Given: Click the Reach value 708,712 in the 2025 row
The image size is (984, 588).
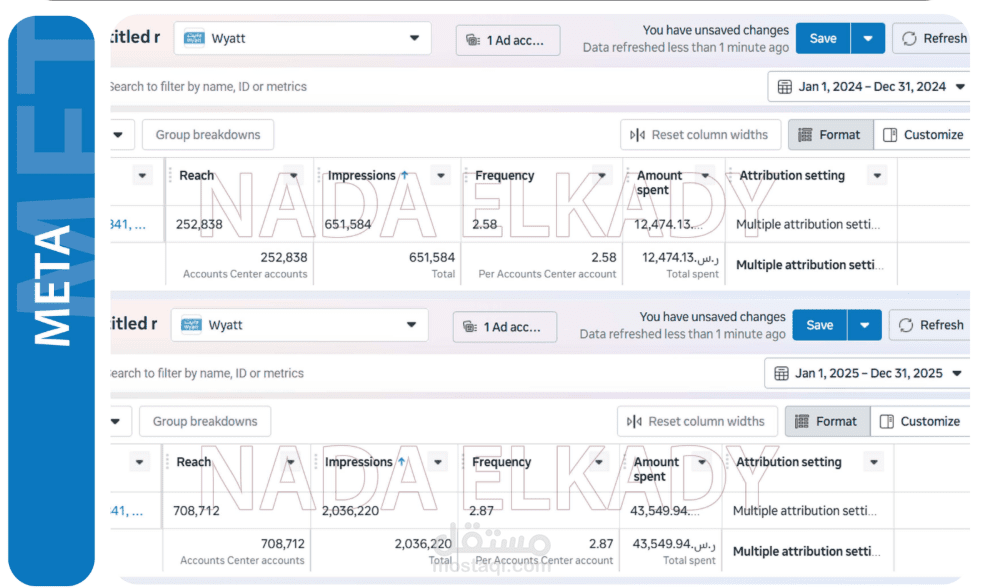Looking at the screenshot, I should 196,511.
